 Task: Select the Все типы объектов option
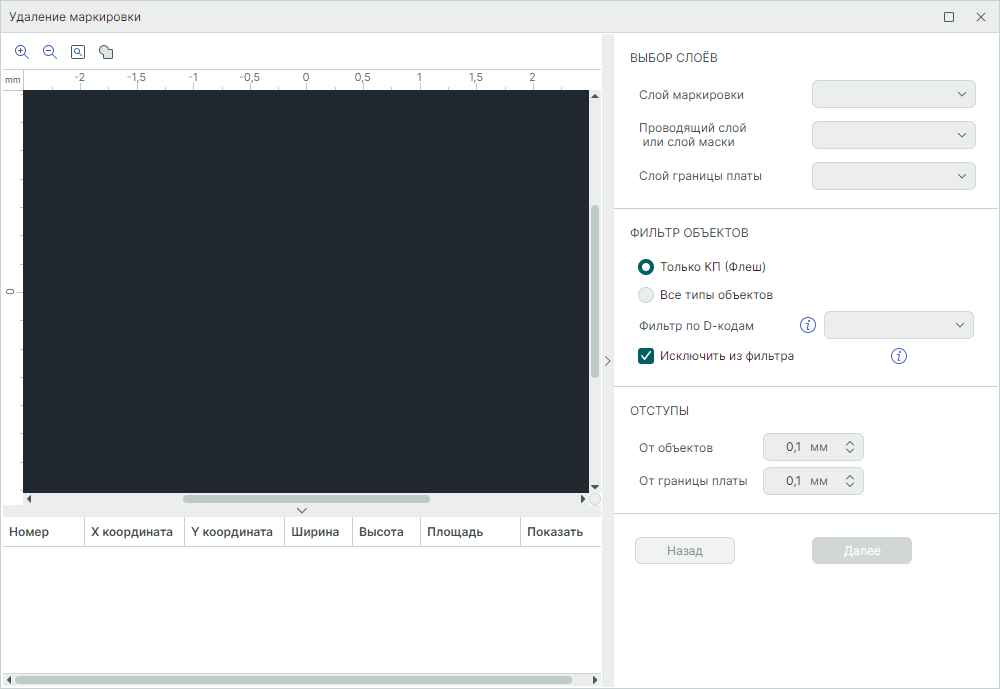tap(646, 295)
